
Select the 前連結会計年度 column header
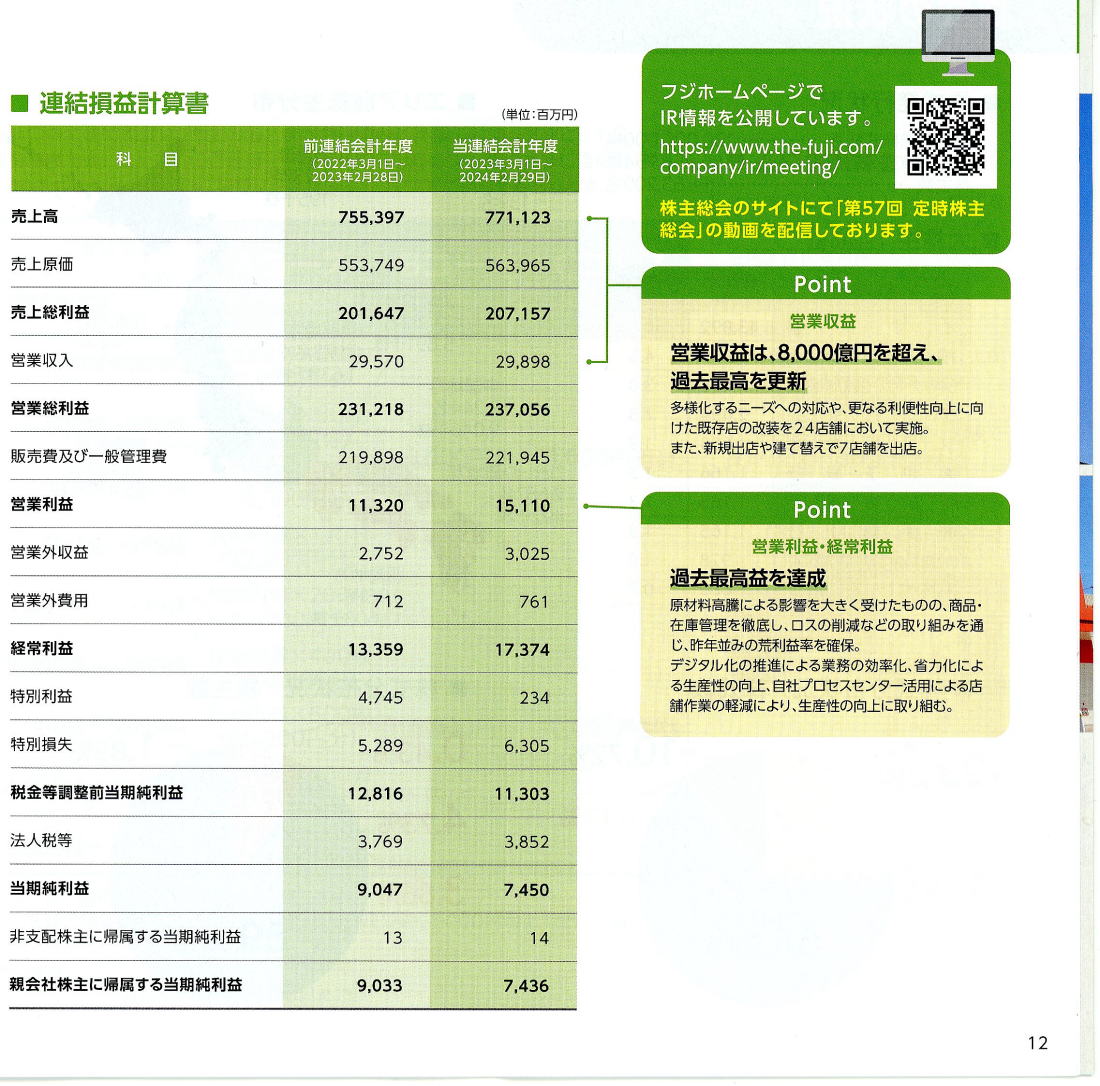(358, 160)
